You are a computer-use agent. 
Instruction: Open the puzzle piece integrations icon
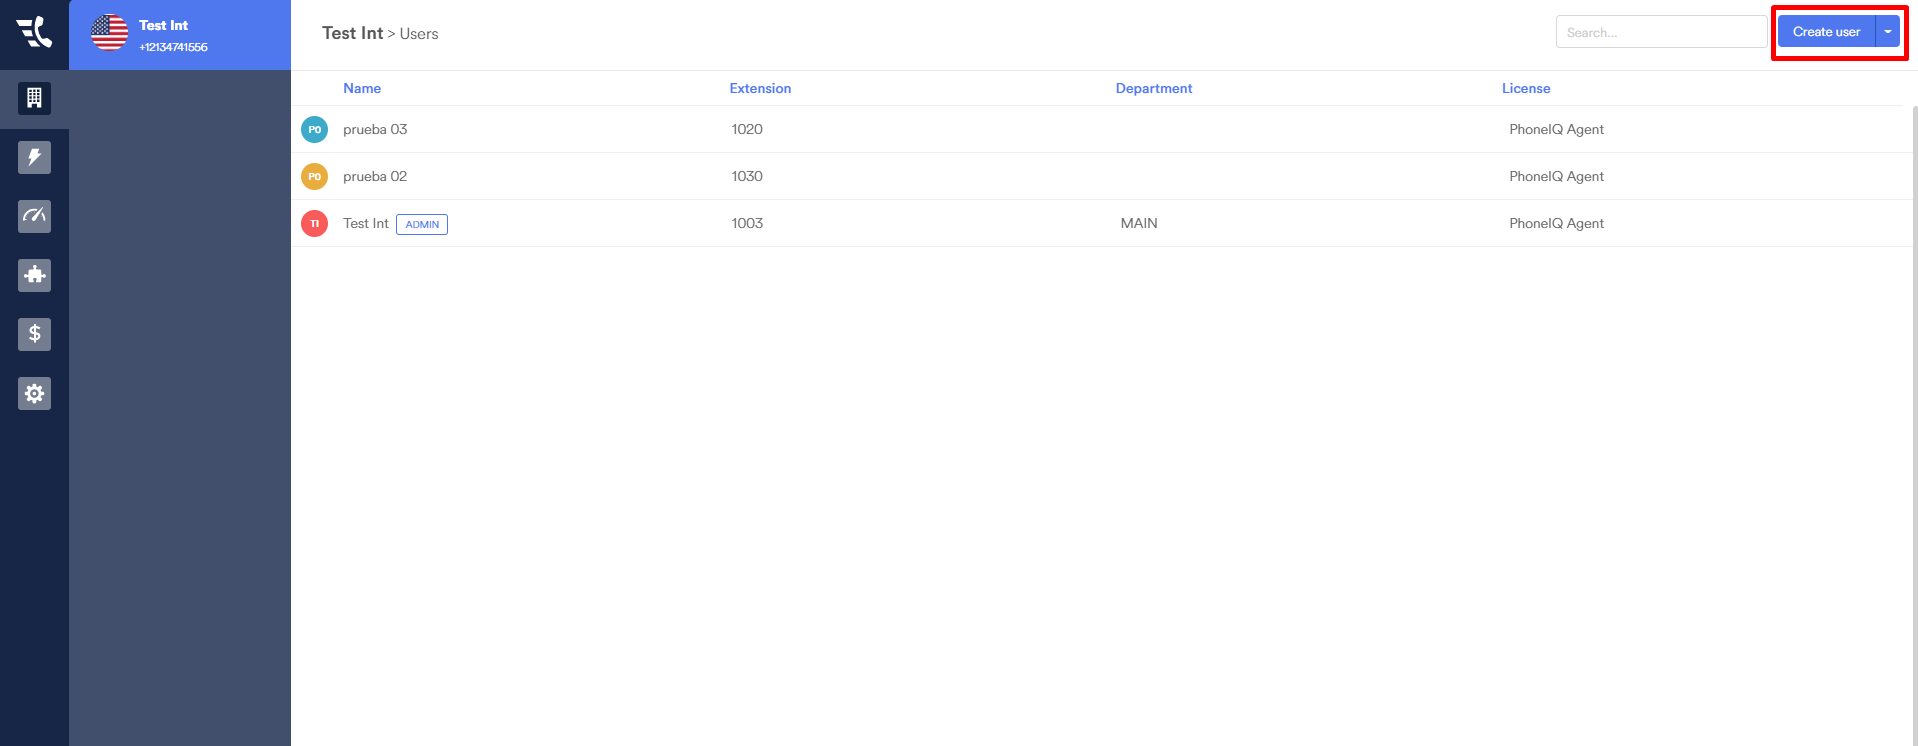click(34, 275)
